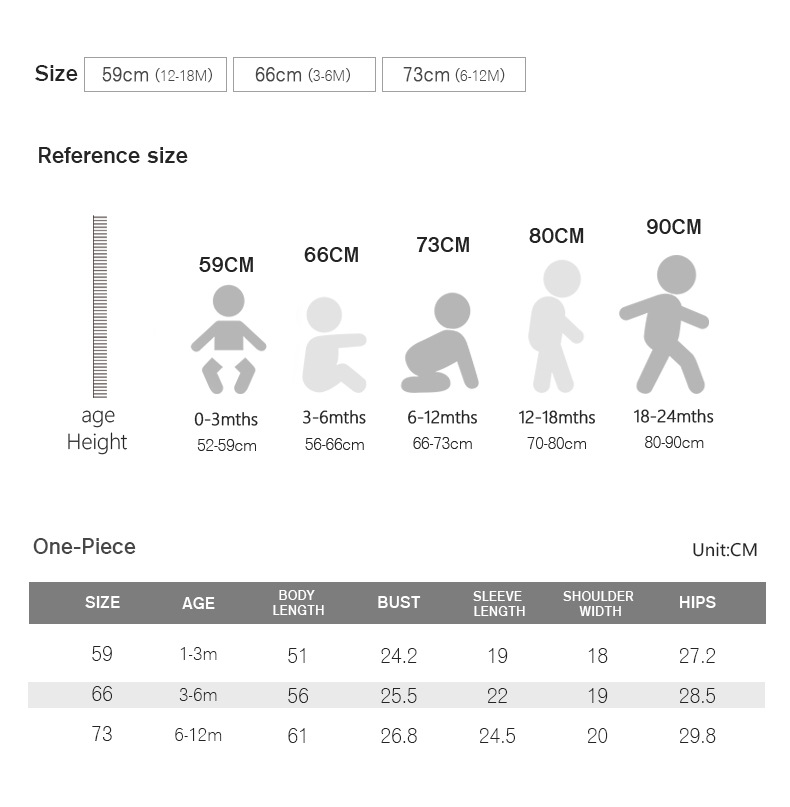Screen dimensions: 790x807
Task: Click the Reference size heading
Action: 112,156
